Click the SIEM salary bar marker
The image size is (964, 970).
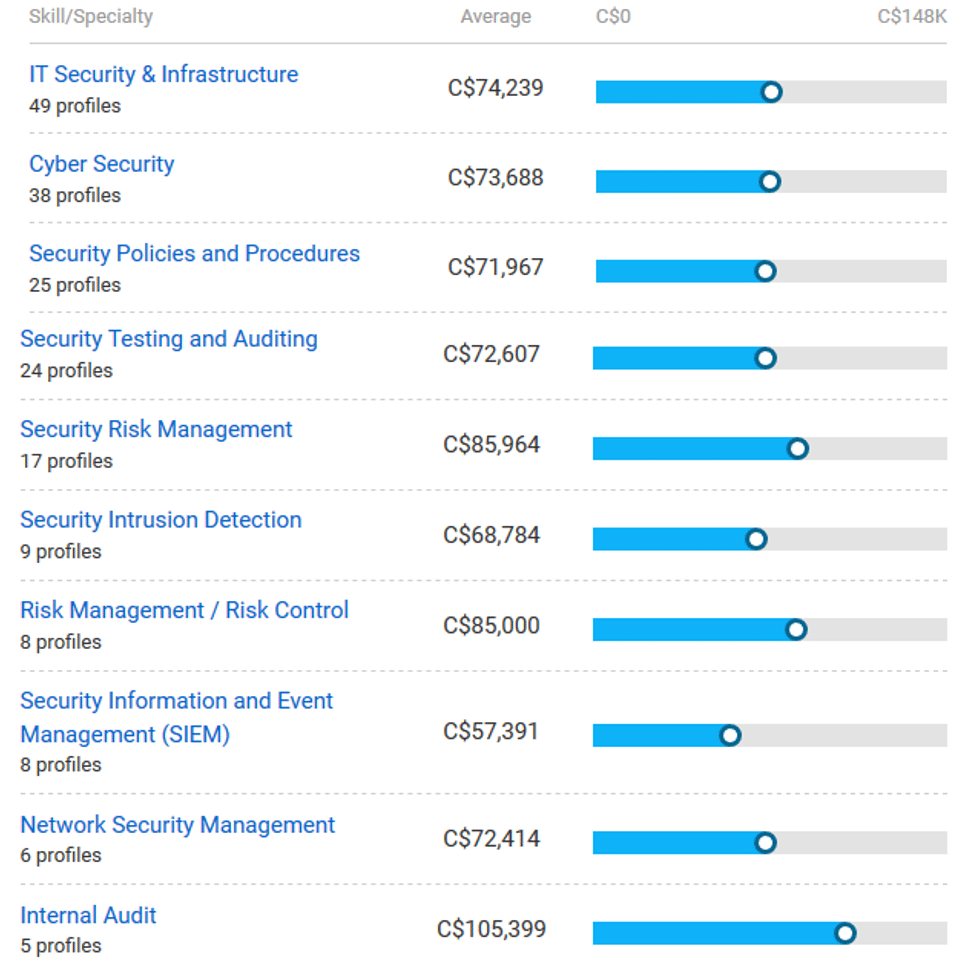click(730, 736)
